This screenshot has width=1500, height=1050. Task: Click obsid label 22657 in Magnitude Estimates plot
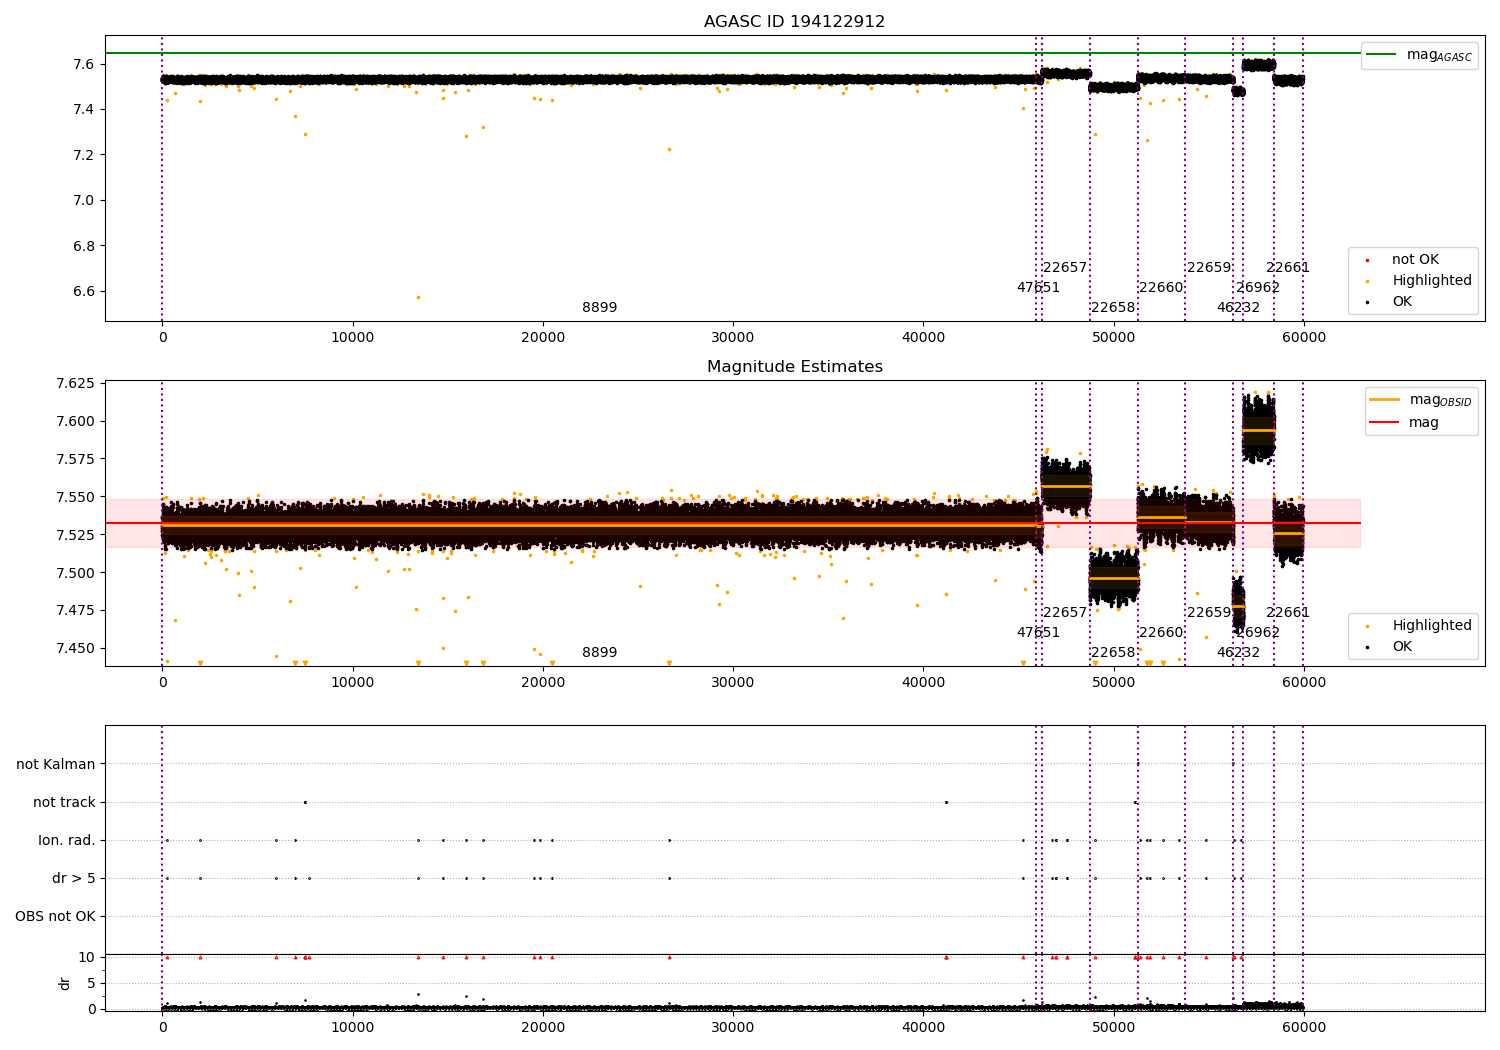click(x=1065, y=613)
